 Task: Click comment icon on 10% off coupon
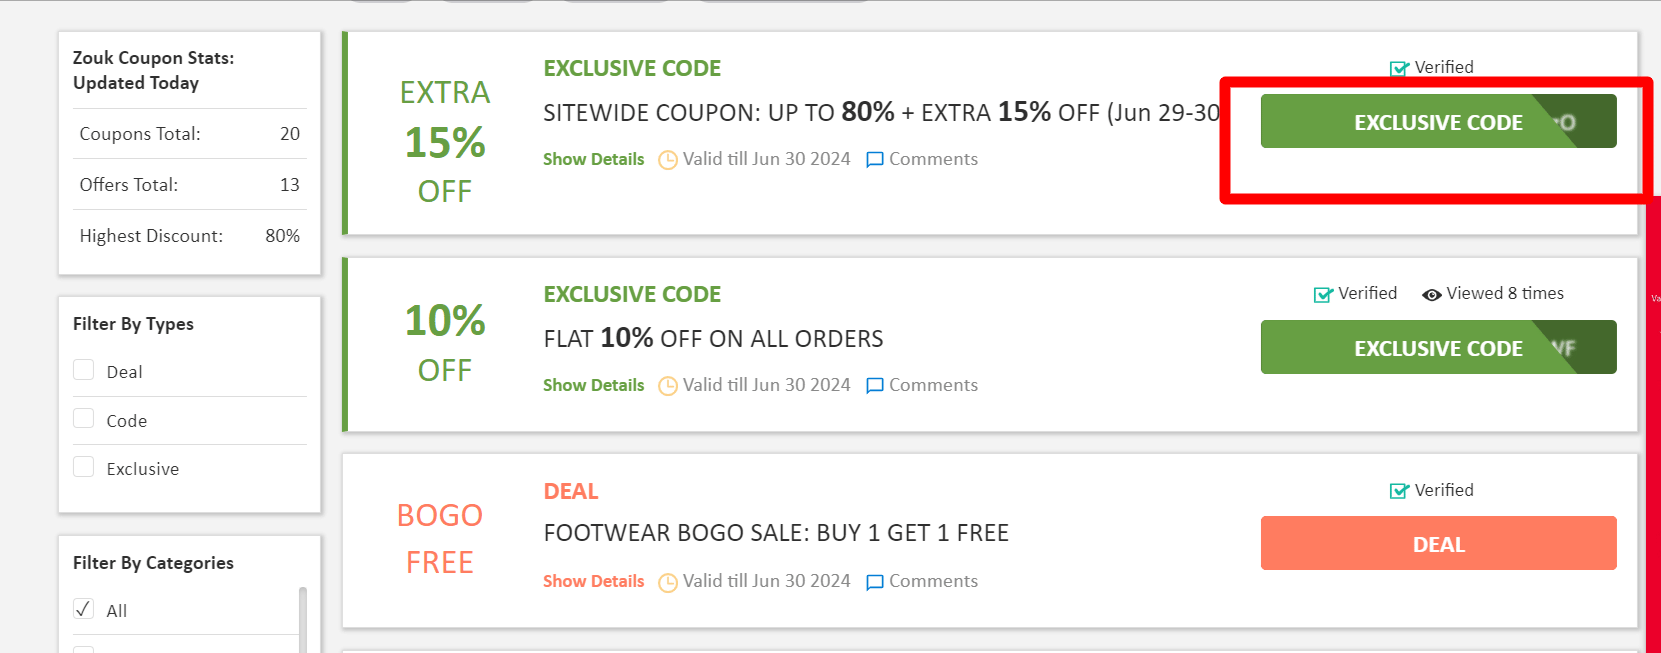coord(874,386)
